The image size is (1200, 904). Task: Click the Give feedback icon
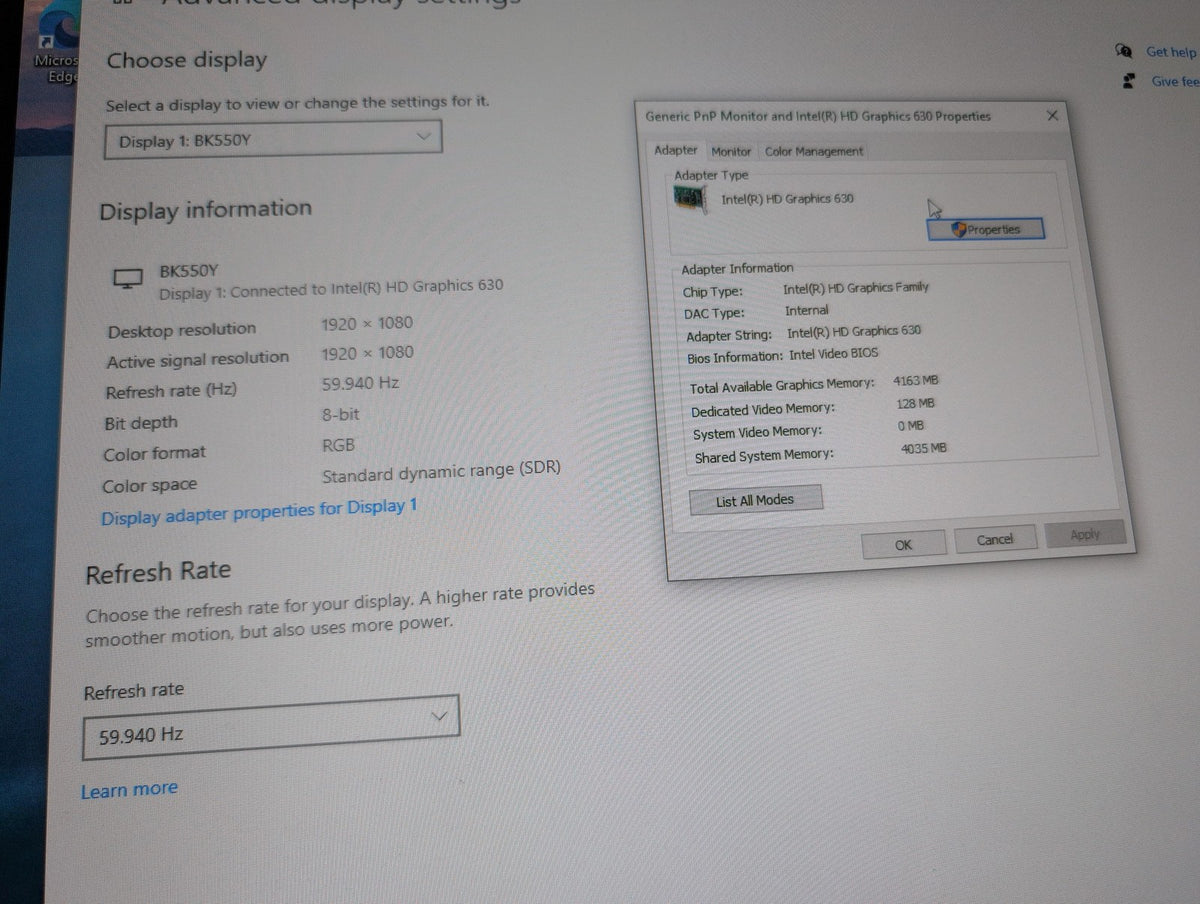1129,80
